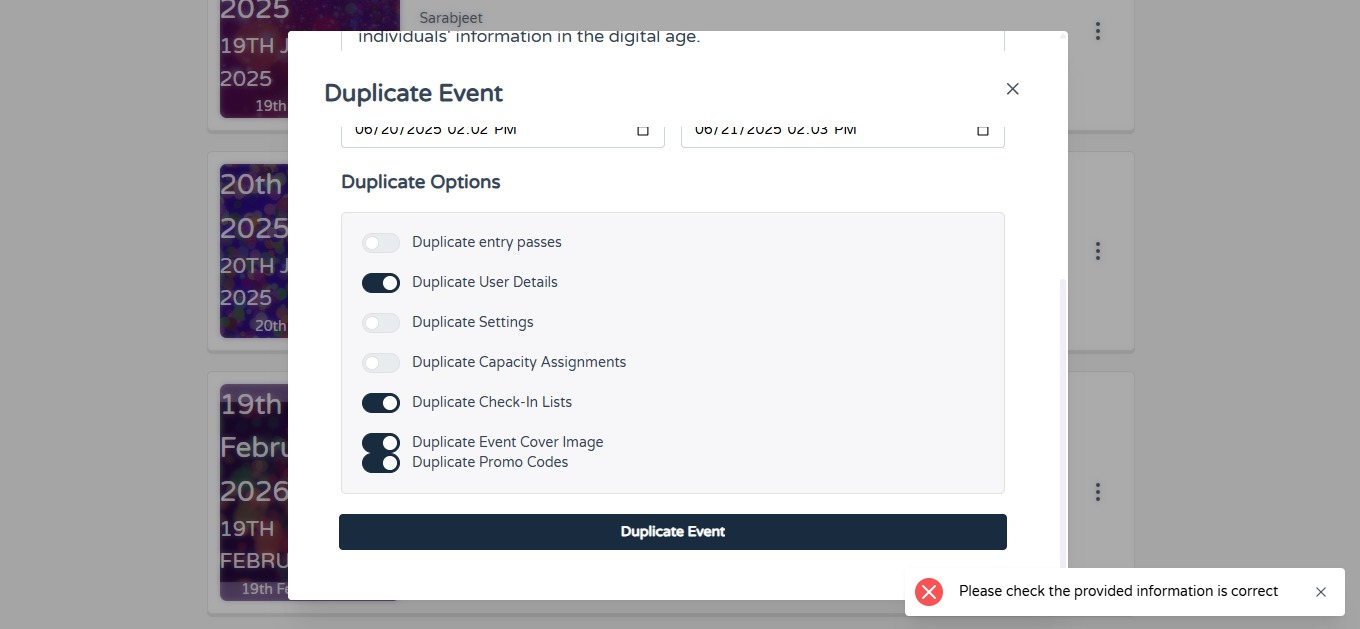Close the Duplicate Event dialog

[1012, 89]
